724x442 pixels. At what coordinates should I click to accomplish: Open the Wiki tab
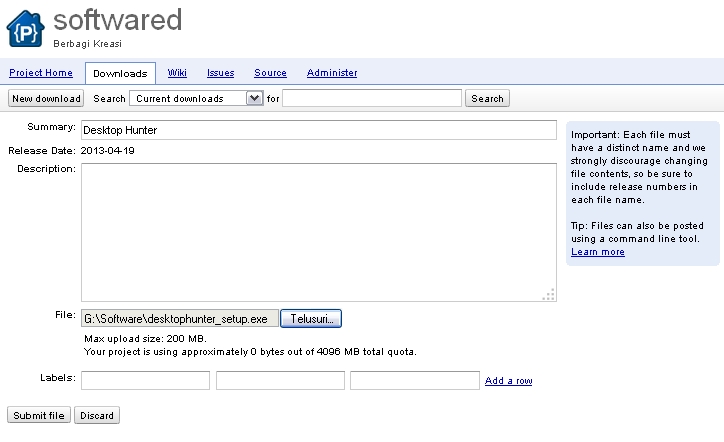click(177, 73)
